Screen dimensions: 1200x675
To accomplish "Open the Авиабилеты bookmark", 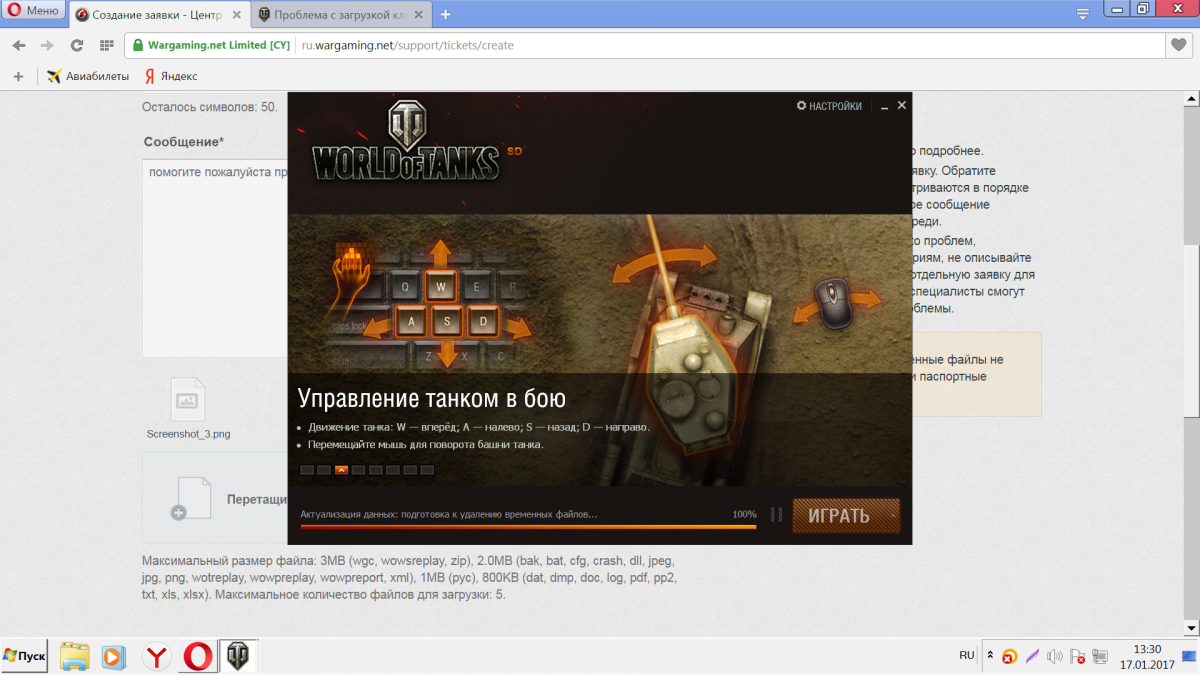I will [88, 76].
